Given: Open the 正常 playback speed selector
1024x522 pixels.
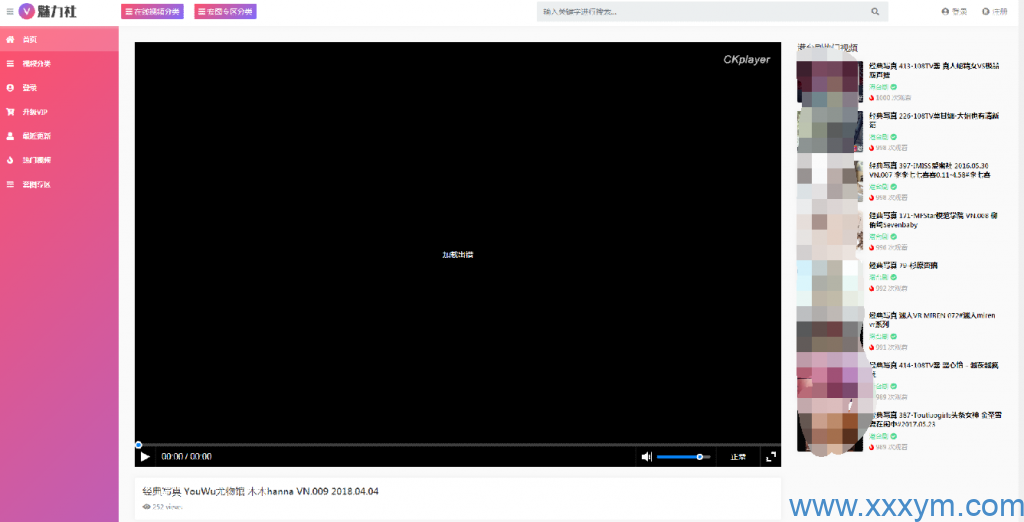Looking at the screenshot, I should click(738, 457).
